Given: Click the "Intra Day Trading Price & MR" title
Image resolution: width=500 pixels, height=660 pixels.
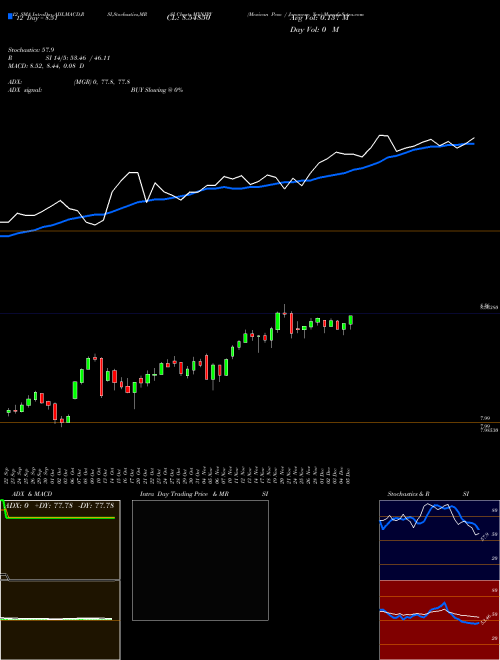Looking at the screenshot, I should point(185,494).
